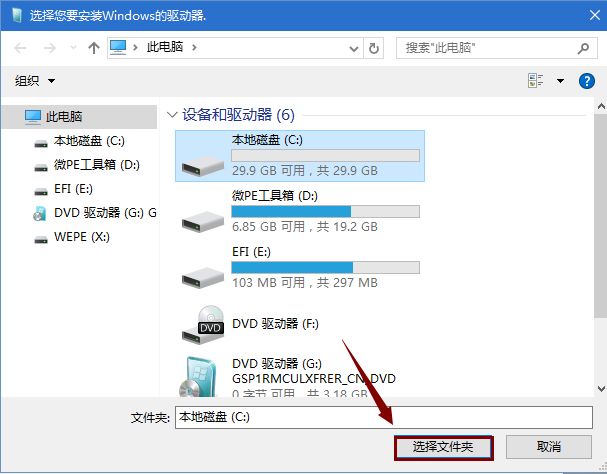Collapse the 设备和驱动器 group

[x=173, y=115]
